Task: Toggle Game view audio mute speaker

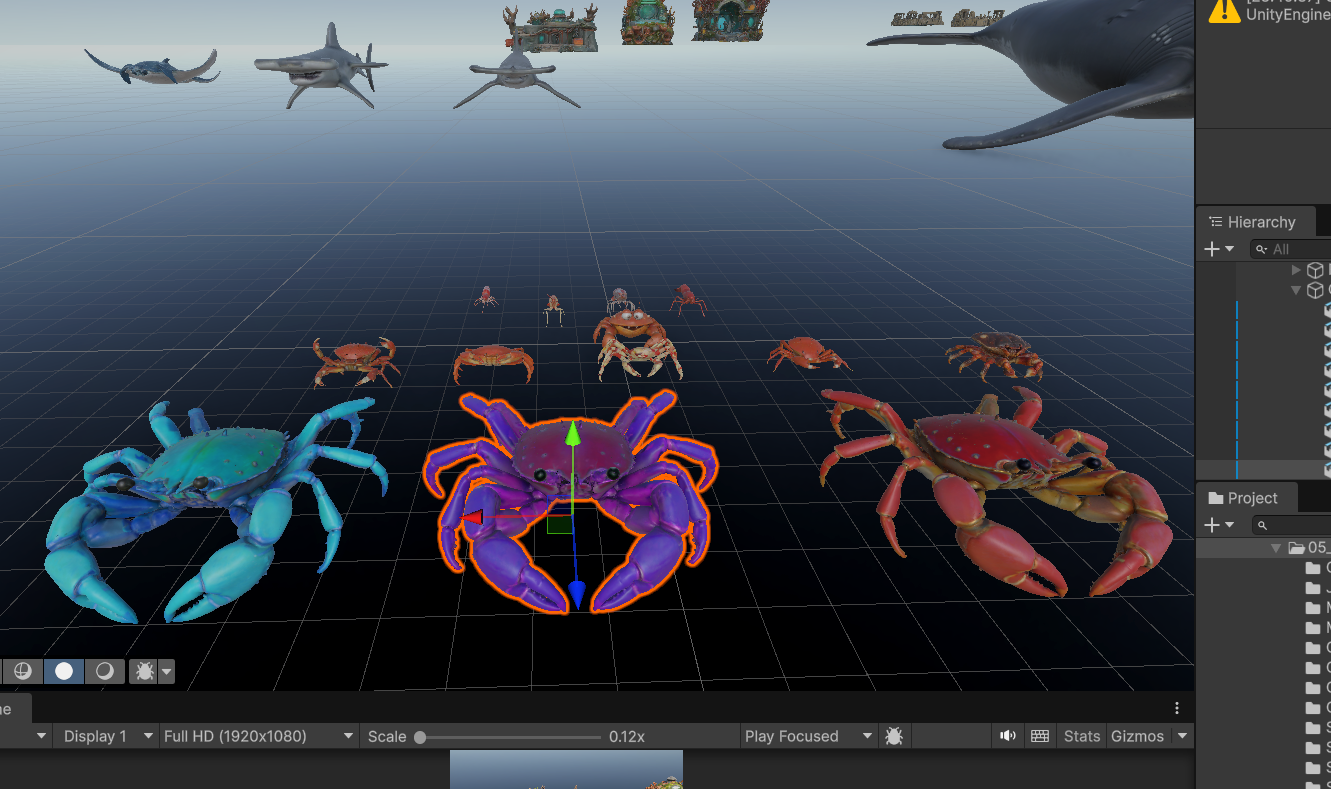Action: click(x=1007, y=736)
